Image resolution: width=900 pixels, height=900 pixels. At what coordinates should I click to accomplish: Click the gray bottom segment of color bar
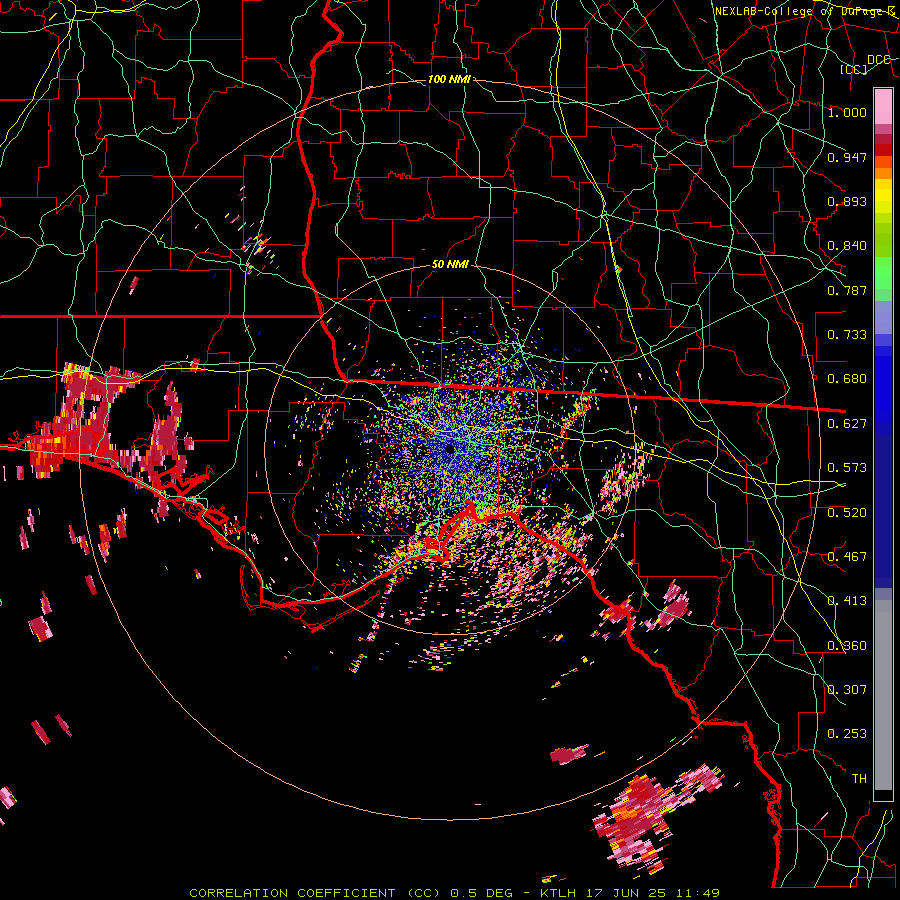[x=883, y=695]
